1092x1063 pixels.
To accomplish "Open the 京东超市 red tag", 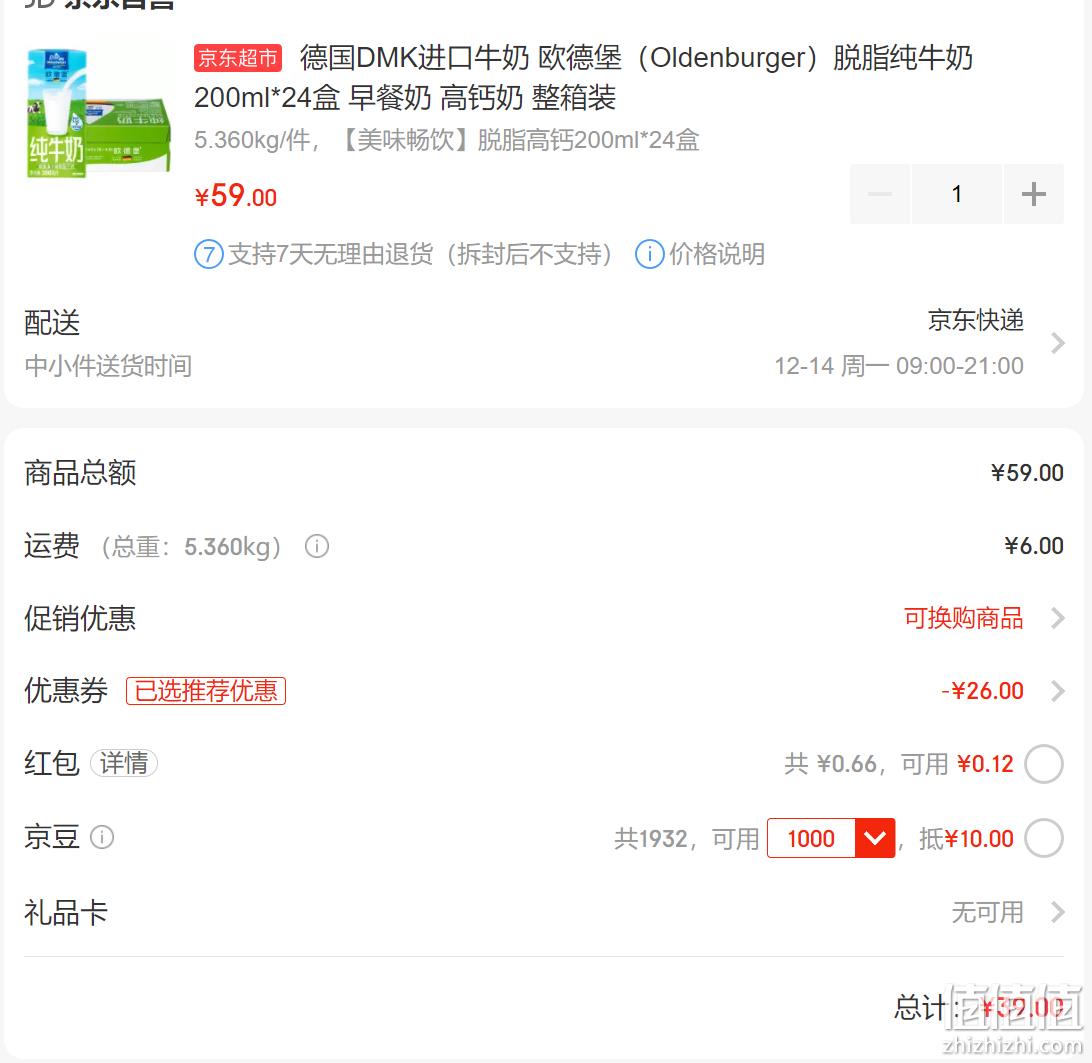I will [237, 58].
